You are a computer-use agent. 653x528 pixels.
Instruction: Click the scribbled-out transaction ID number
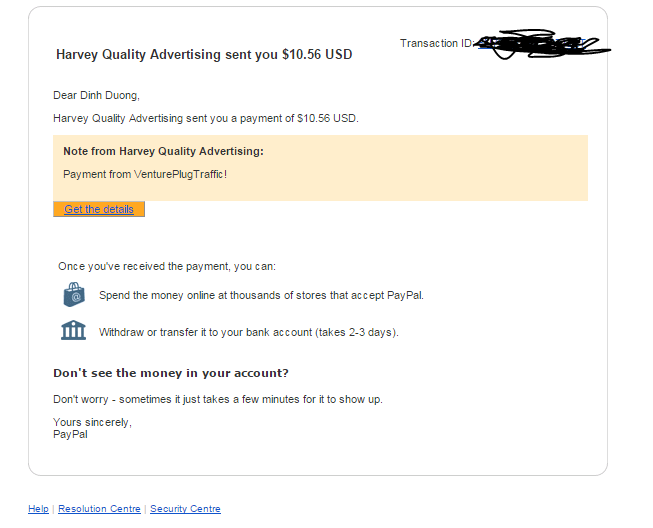[x=535, y=44]
